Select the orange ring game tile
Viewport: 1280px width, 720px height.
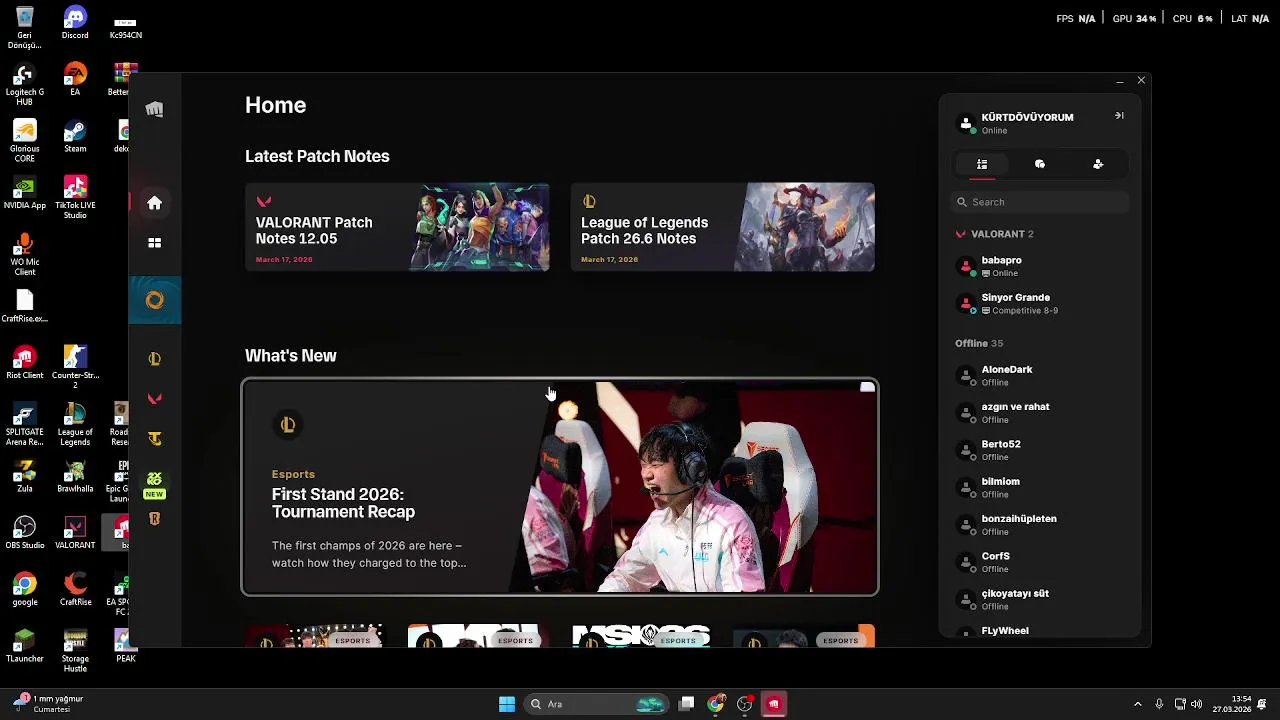(155, 300)
